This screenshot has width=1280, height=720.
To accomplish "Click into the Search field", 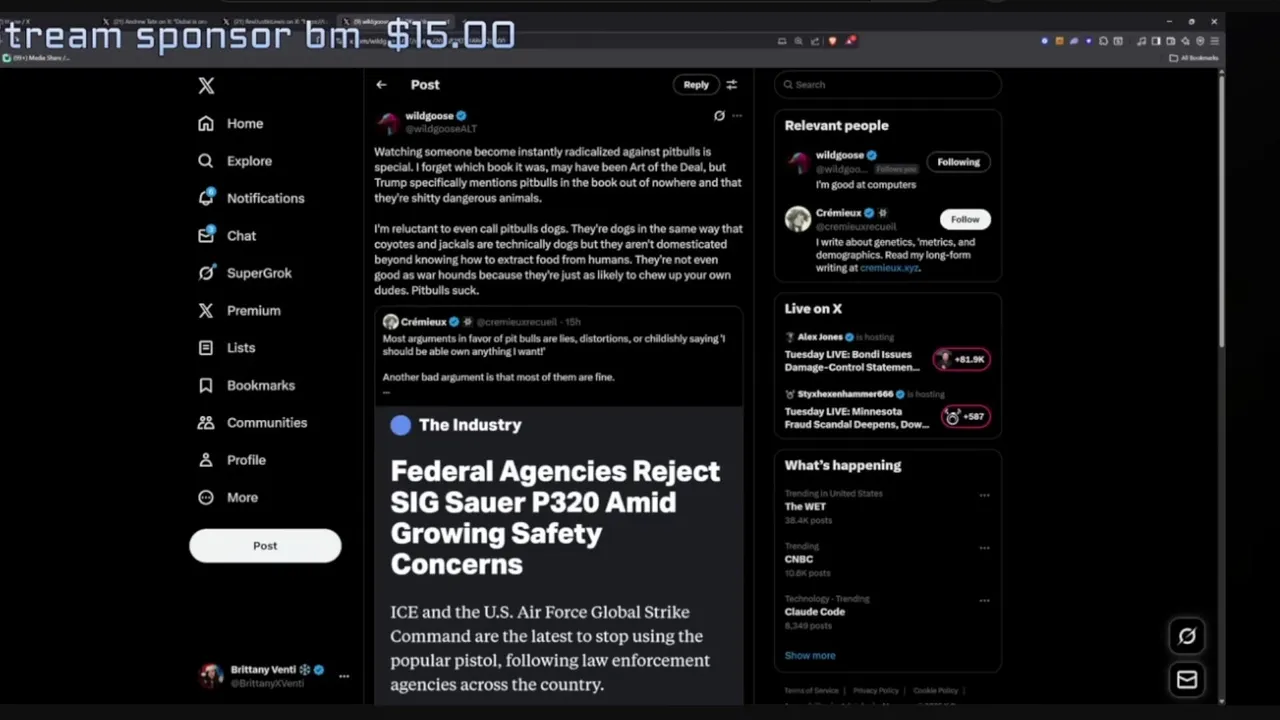I will click(x=887, y=85).
